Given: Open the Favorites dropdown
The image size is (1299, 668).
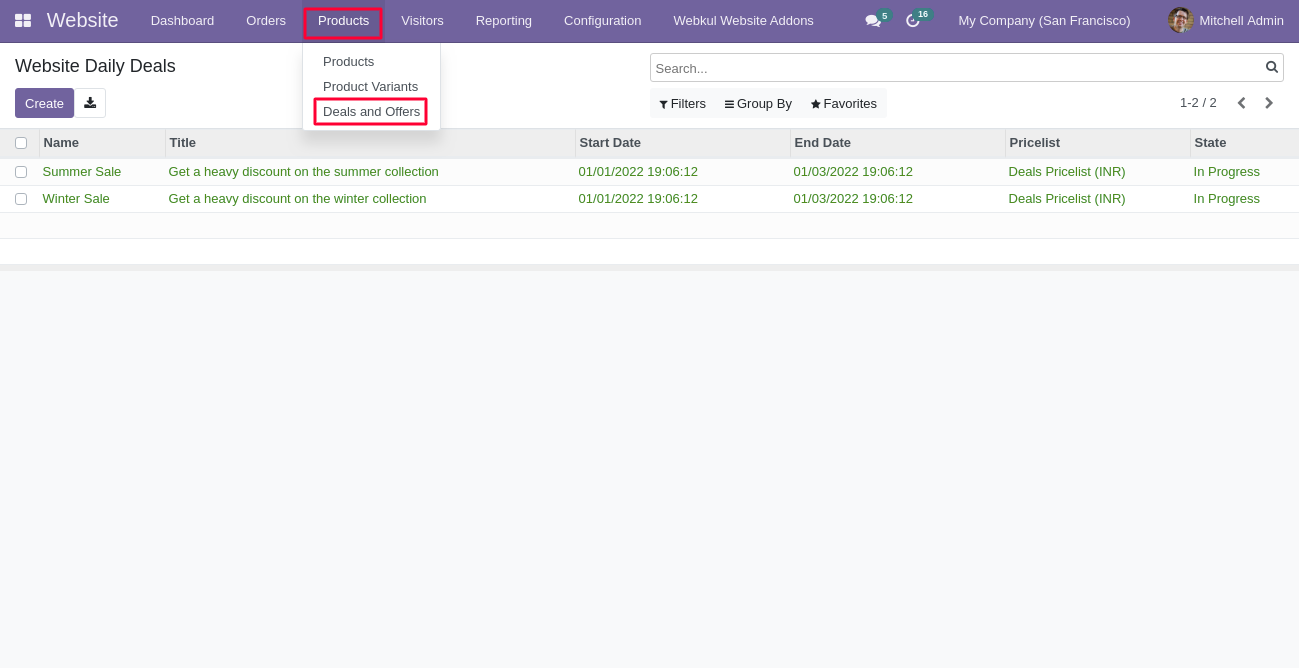Looking at the screenshot, I should pos(843,103).
